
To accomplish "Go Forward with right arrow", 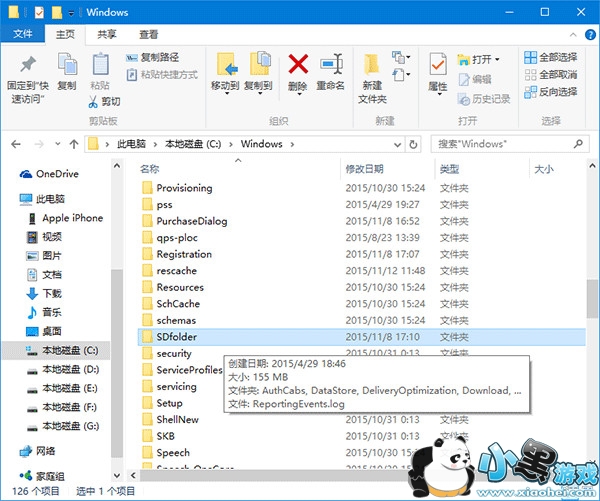I will tap(39, 144).
